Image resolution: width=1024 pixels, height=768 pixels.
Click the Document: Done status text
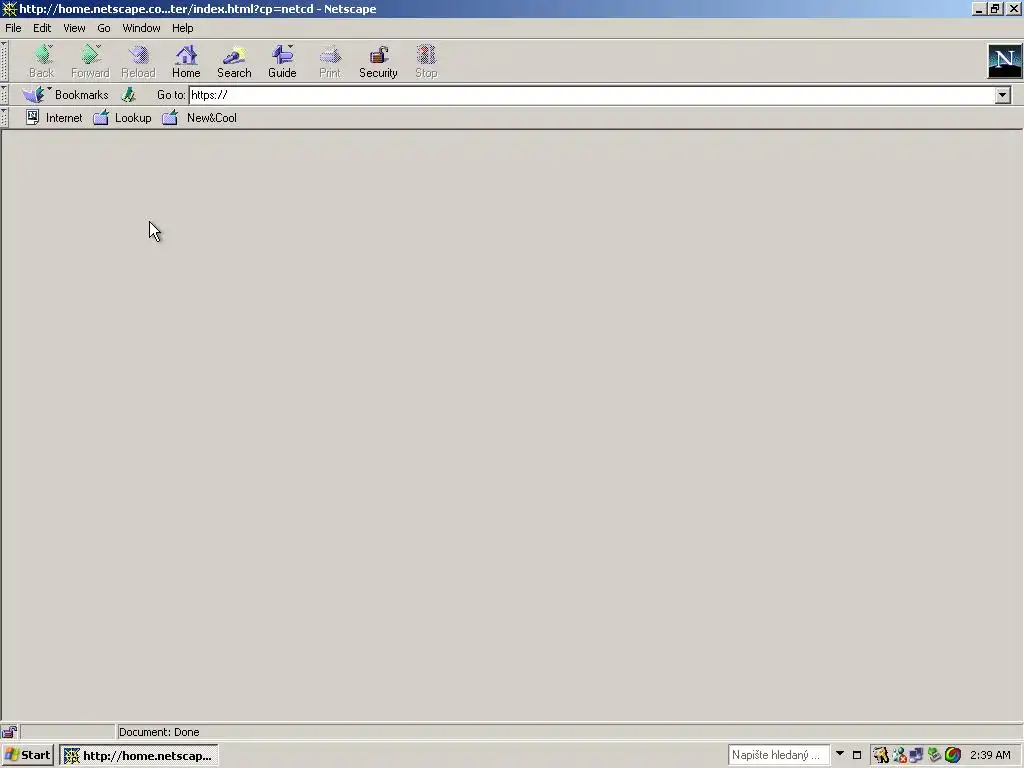pos(159,732)
